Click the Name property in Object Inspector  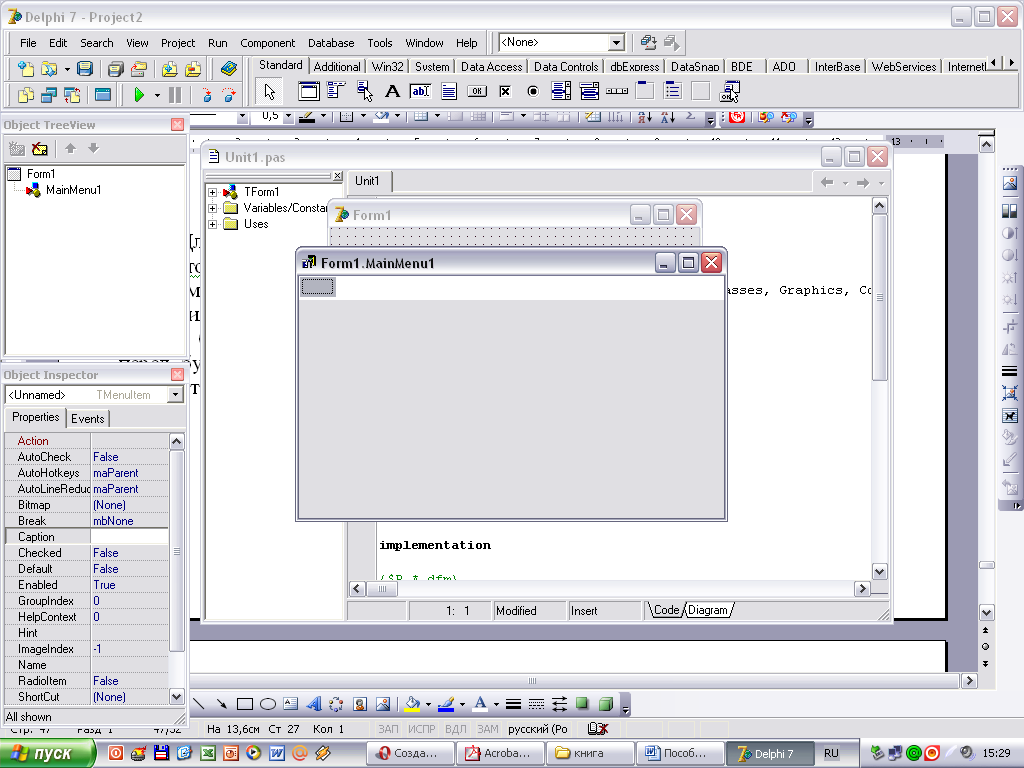tap(32, 665)
